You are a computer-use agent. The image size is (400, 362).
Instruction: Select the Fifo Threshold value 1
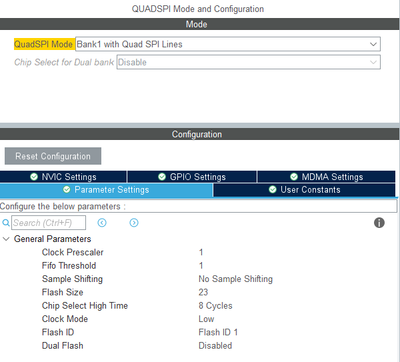201,266
